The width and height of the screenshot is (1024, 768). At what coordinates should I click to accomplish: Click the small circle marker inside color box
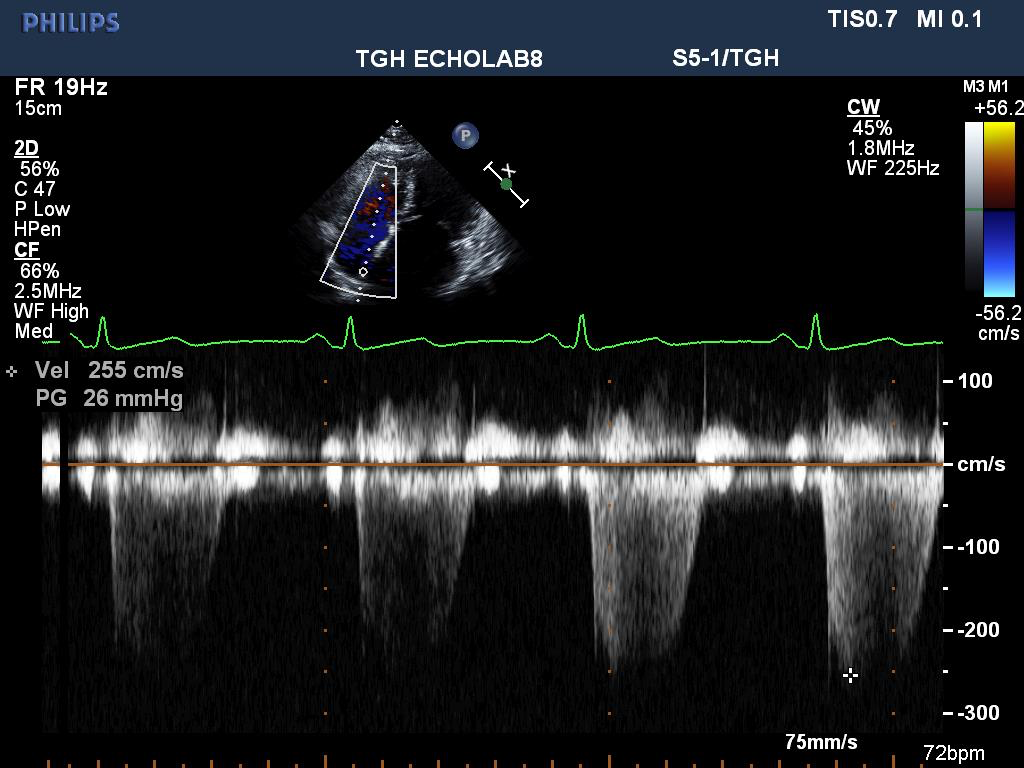pyautogui.click(x=363, y=271)
